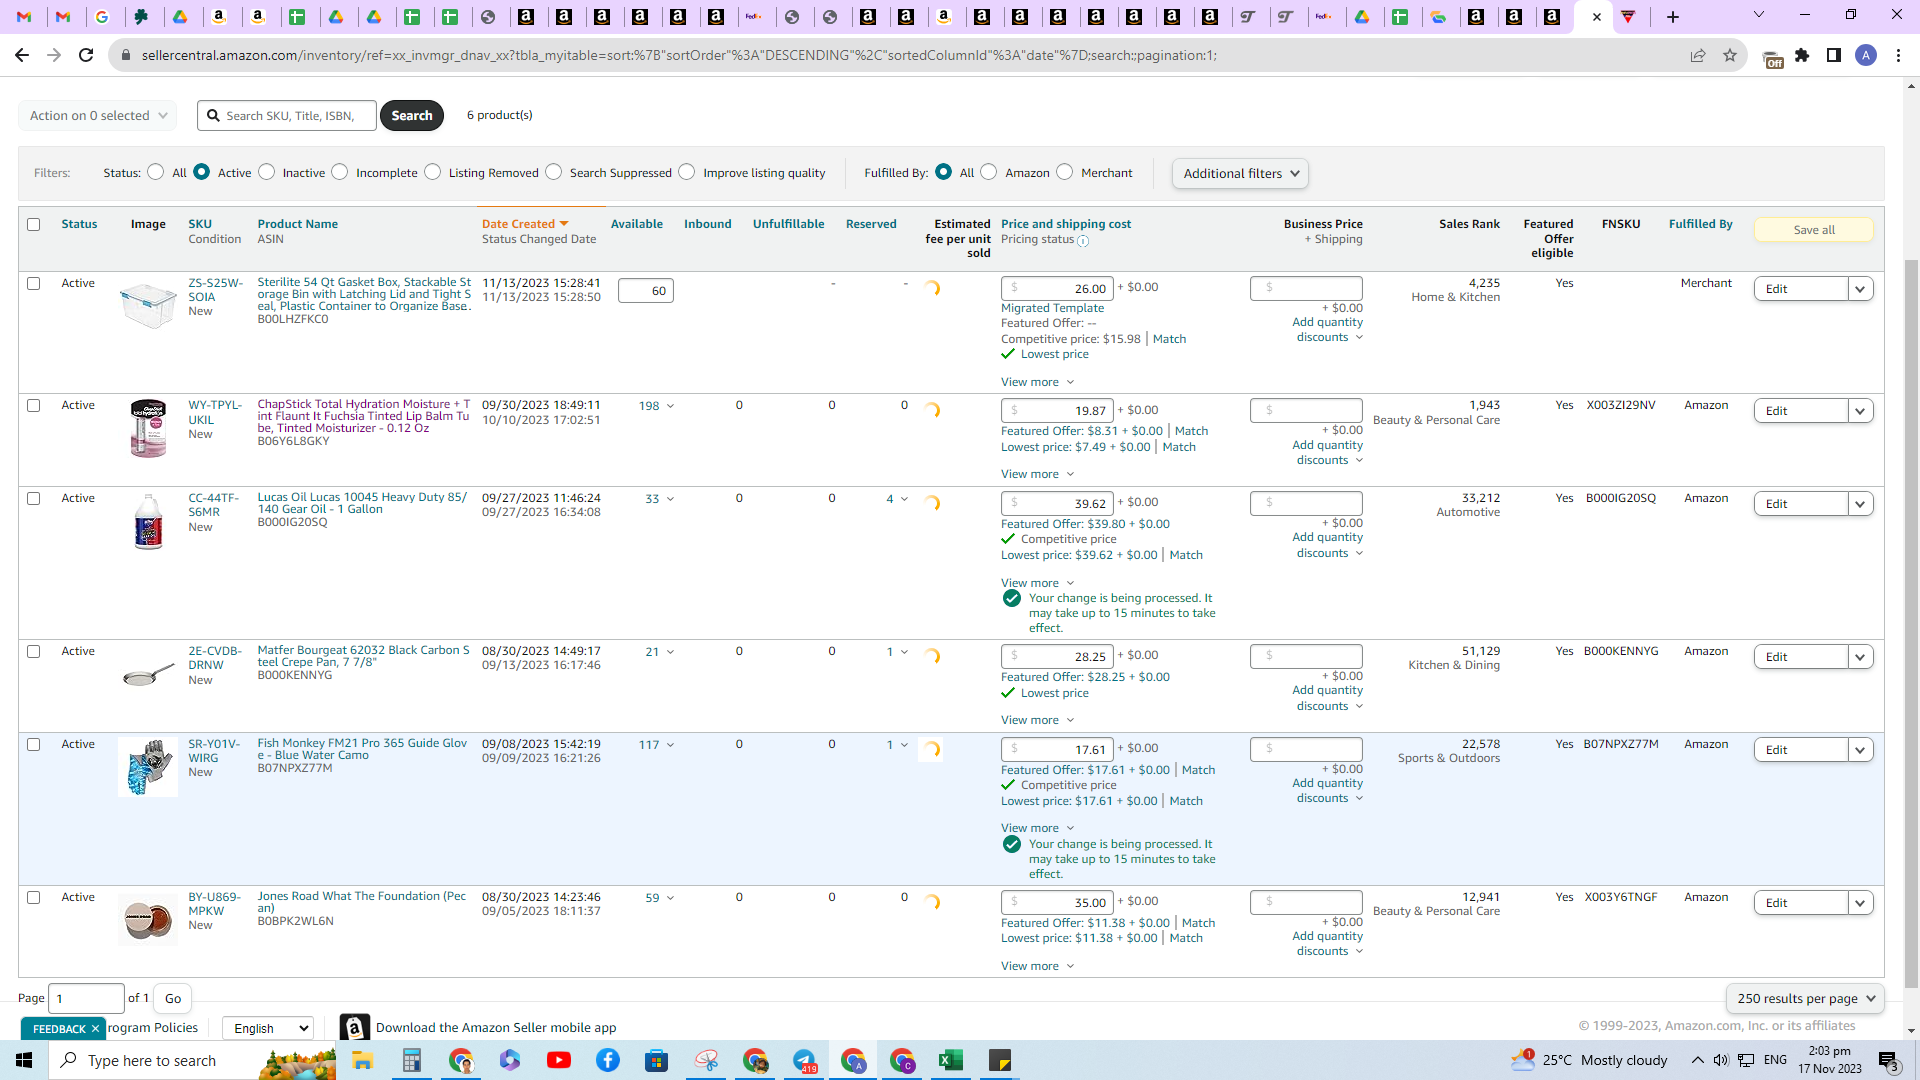Open the Windows notification center
The width and height of the screenshot is (1920, 1080).
tap(1889, 1061)
